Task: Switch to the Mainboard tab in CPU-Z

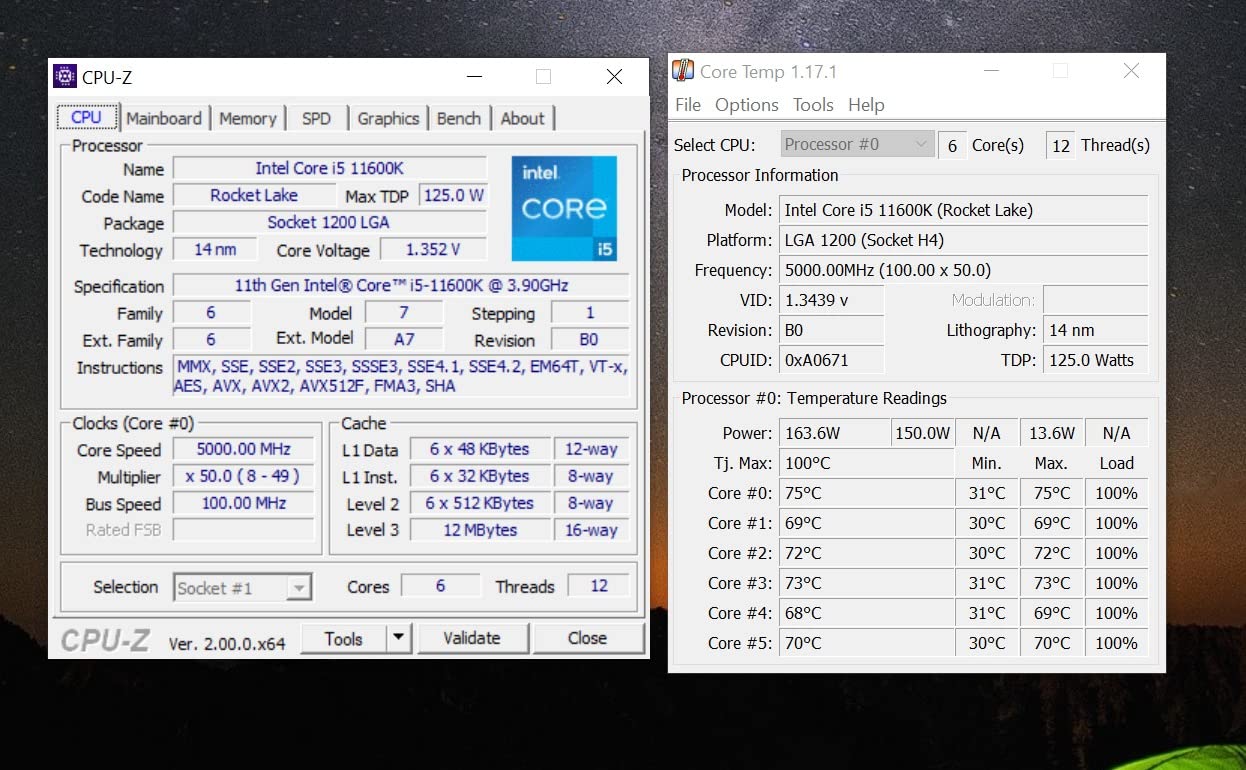Action: point(164,118)
